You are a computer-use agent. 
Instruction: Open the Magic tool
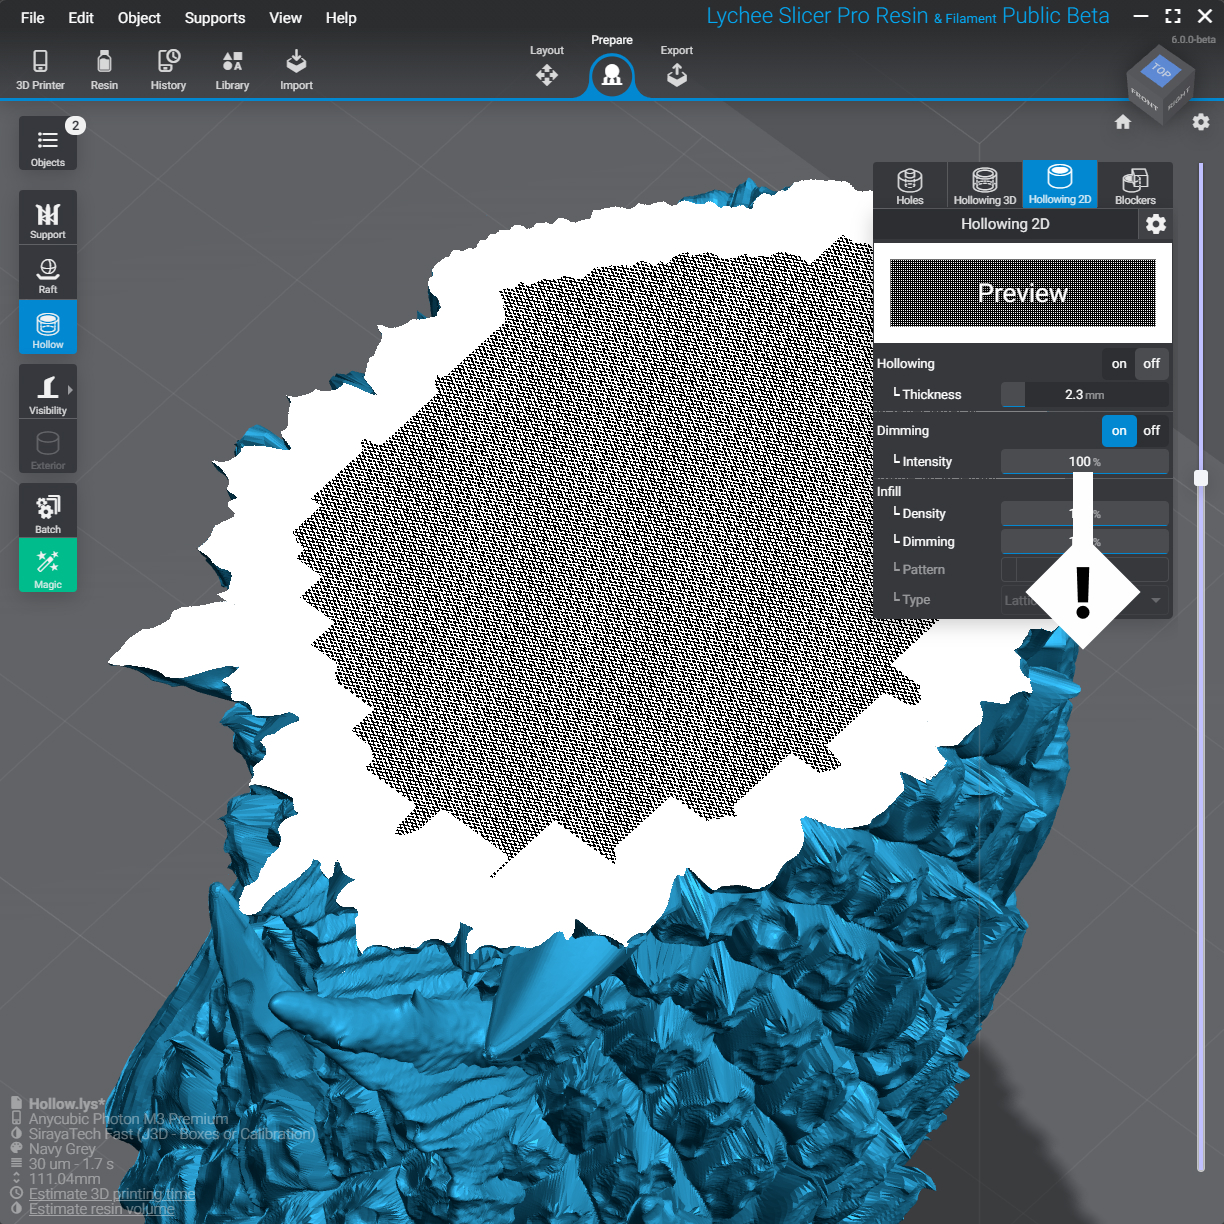coord(47,565)
